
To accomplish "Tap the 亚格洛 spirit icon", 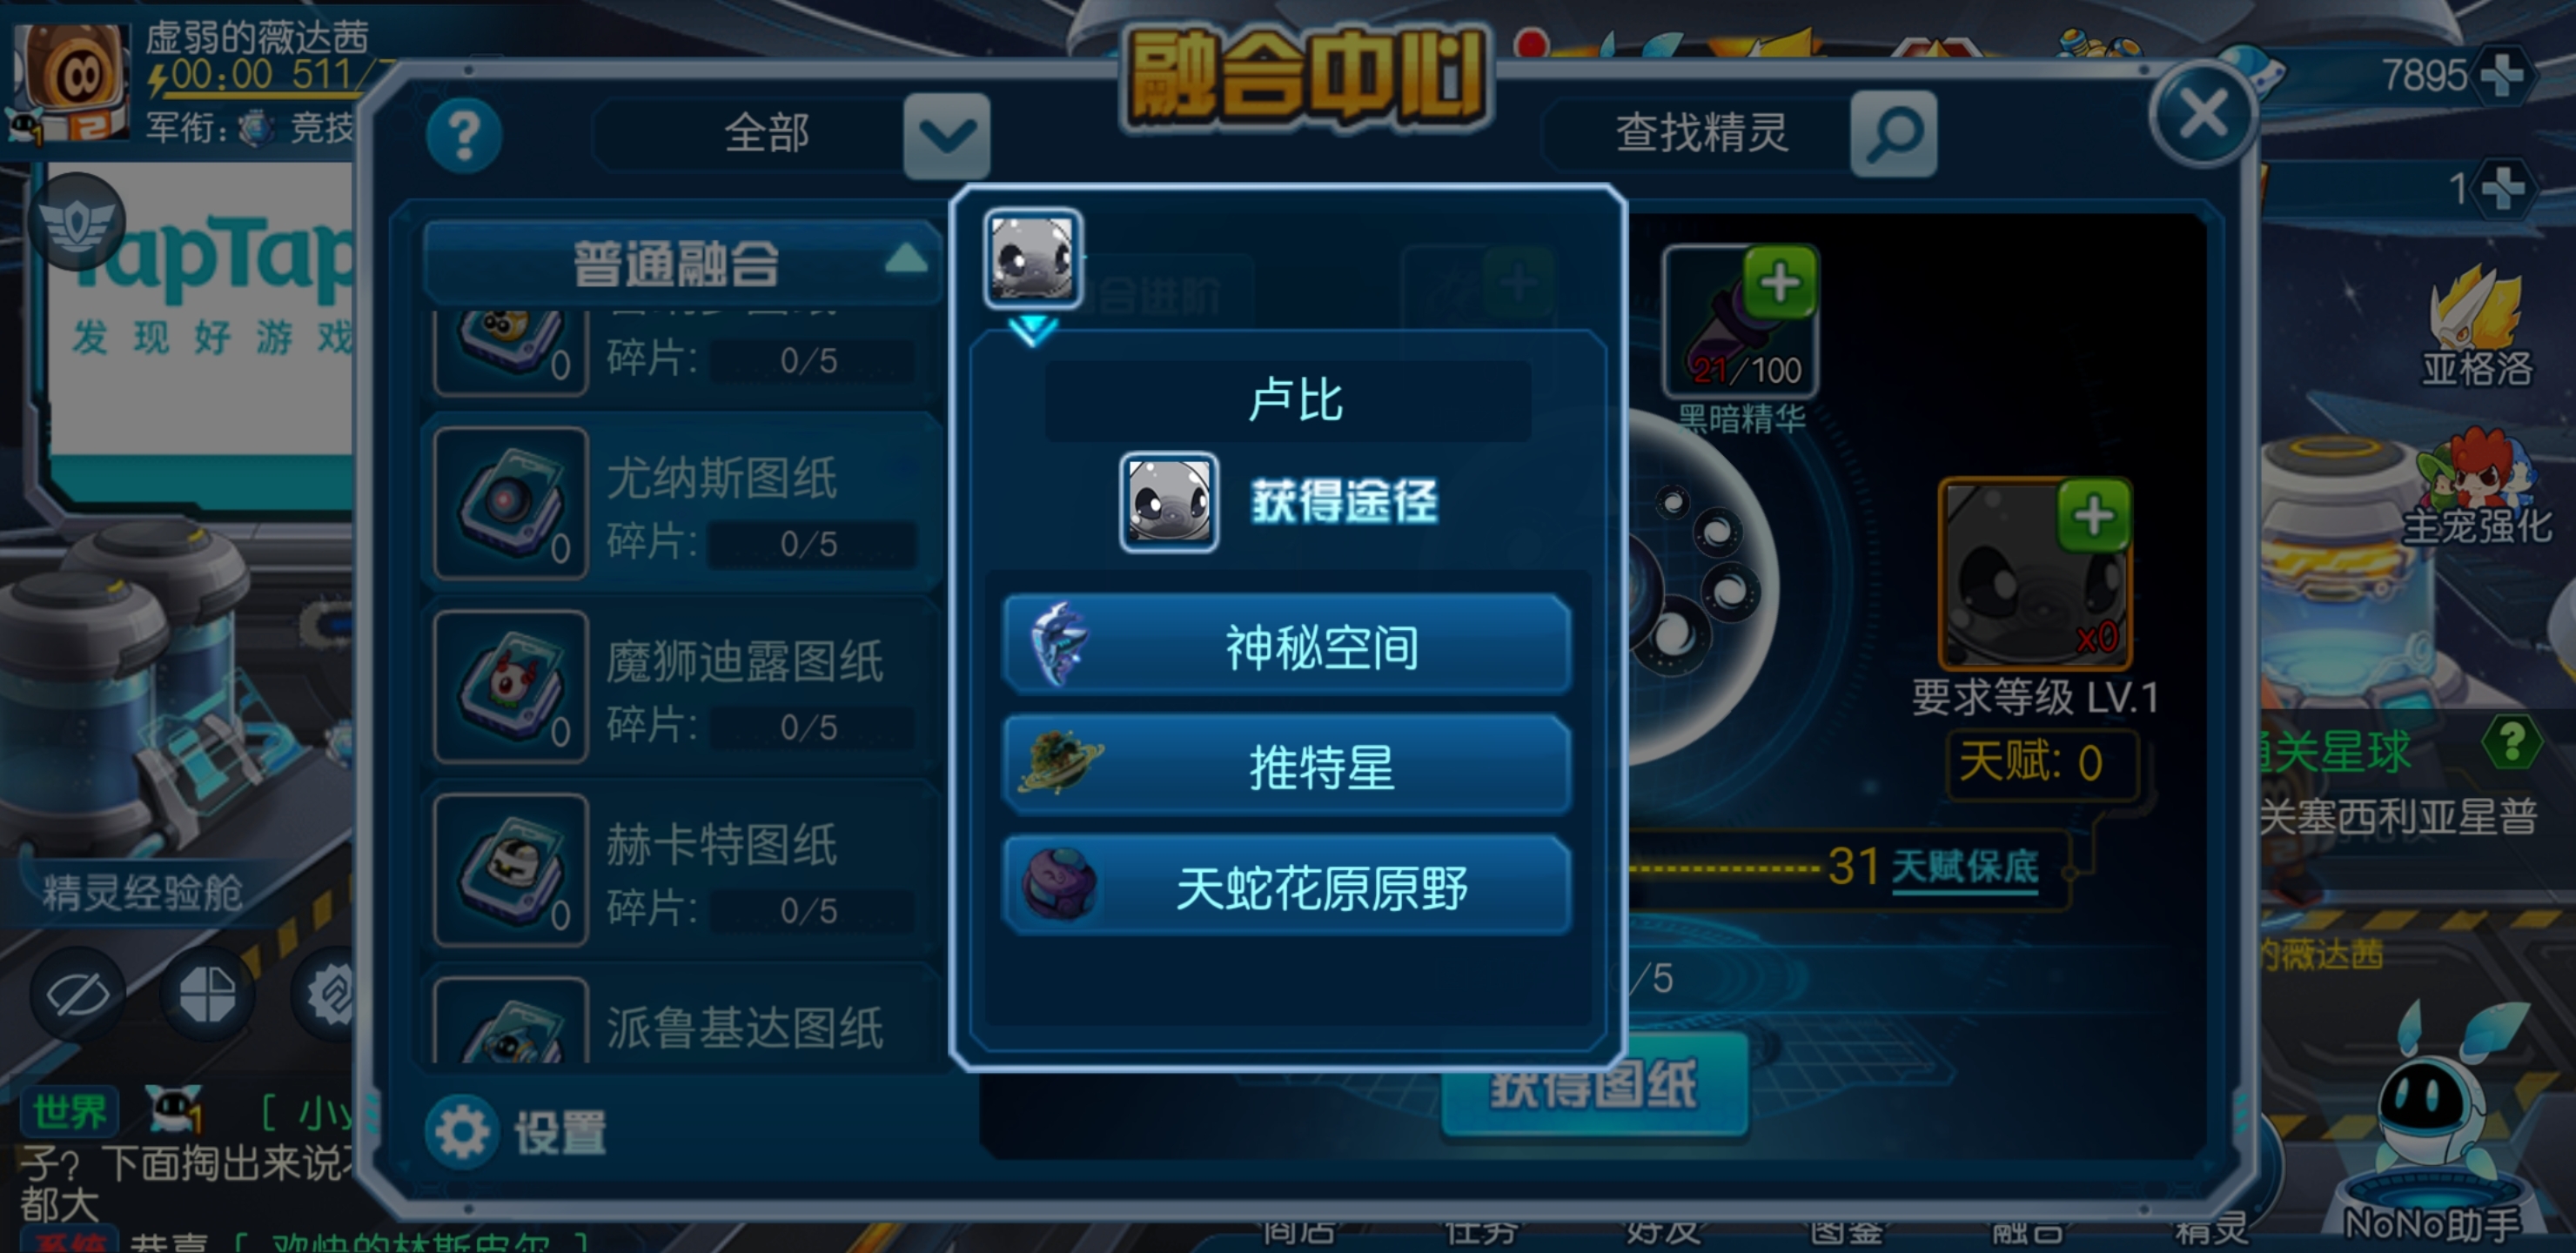I will coord(2476,325).
